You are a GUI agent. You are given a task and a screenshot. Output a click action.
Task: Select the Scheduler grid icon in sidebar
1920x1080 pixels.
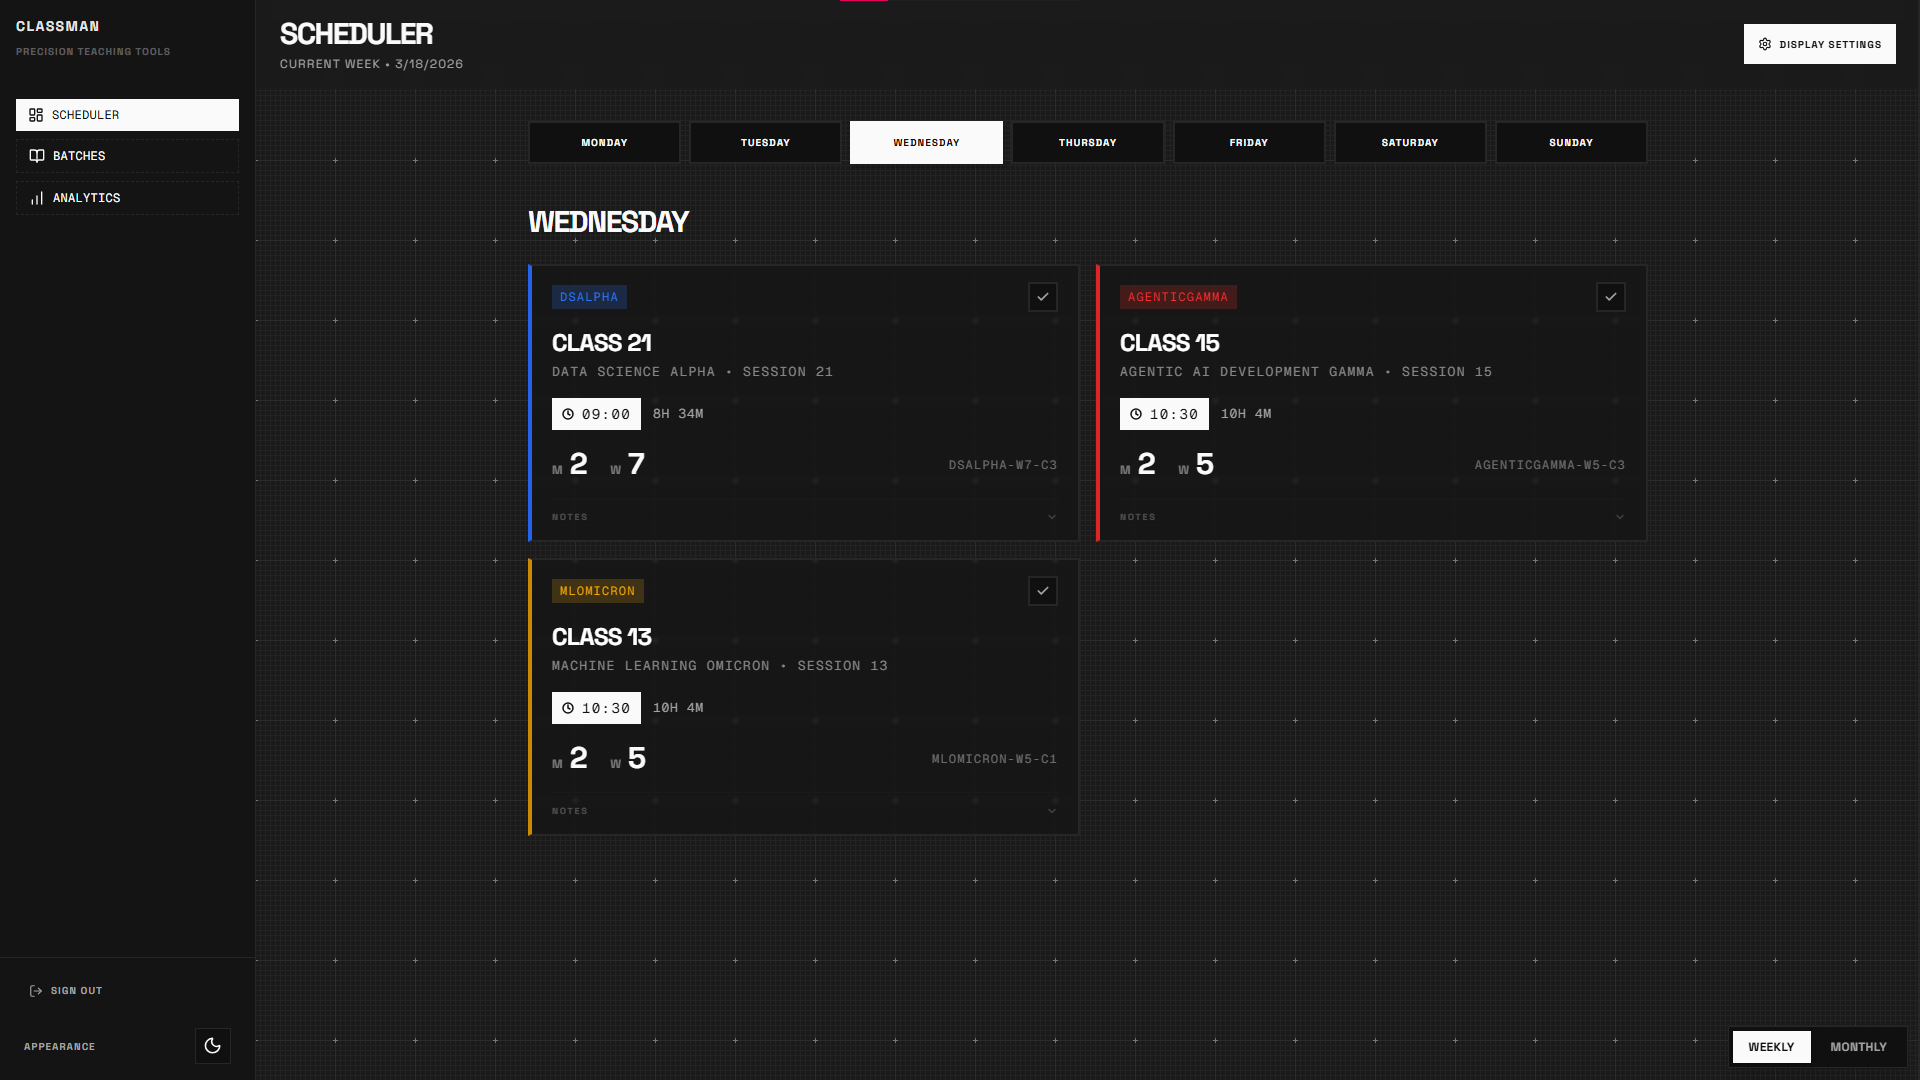[x=38, y=114]
